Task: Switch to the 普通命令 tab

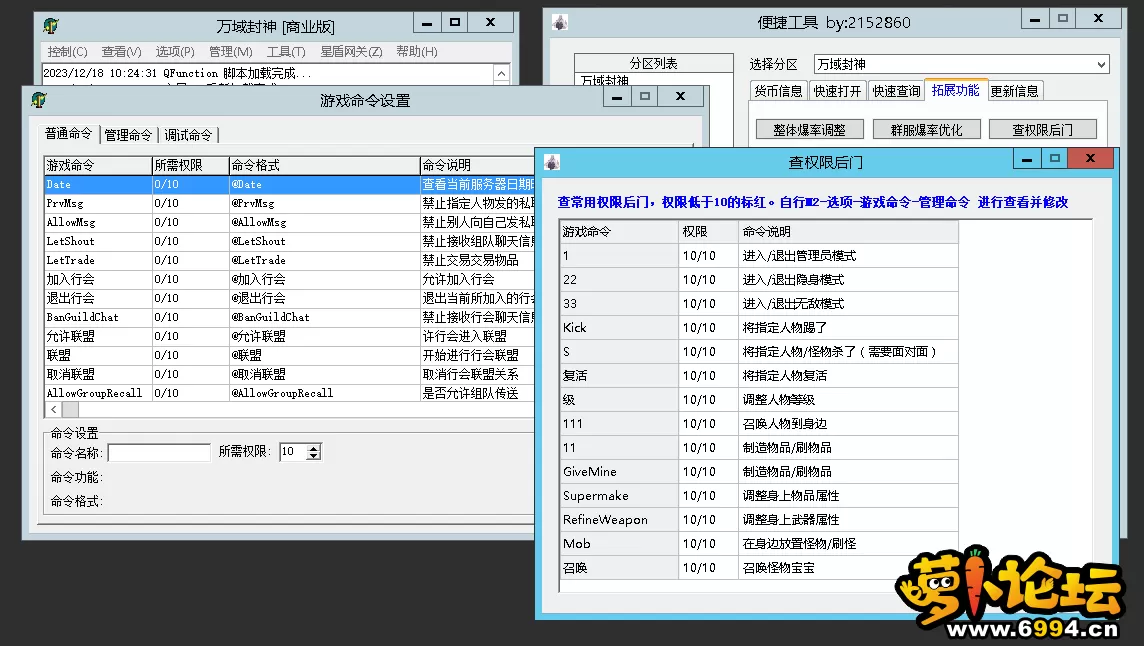Action: point(69,134)
